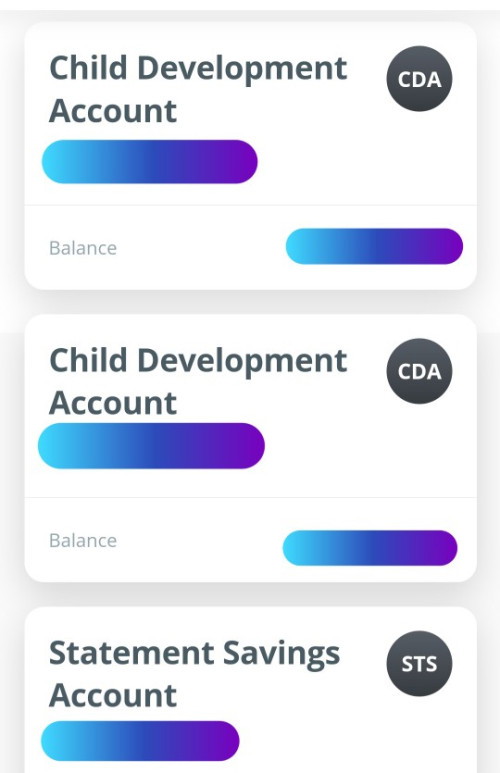Click the word Account in the second card title
Viewport: 500px width, 773px height.
[113, 403]
